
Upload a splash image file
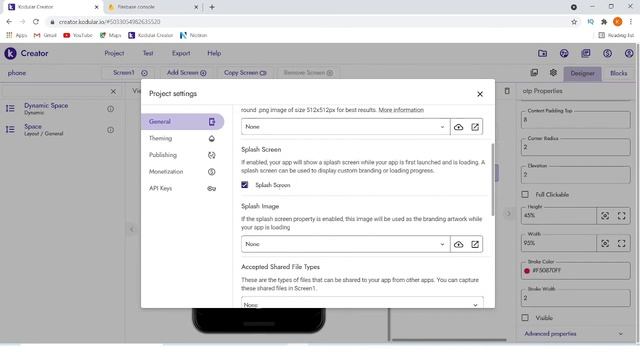click(x=458, y=244)
